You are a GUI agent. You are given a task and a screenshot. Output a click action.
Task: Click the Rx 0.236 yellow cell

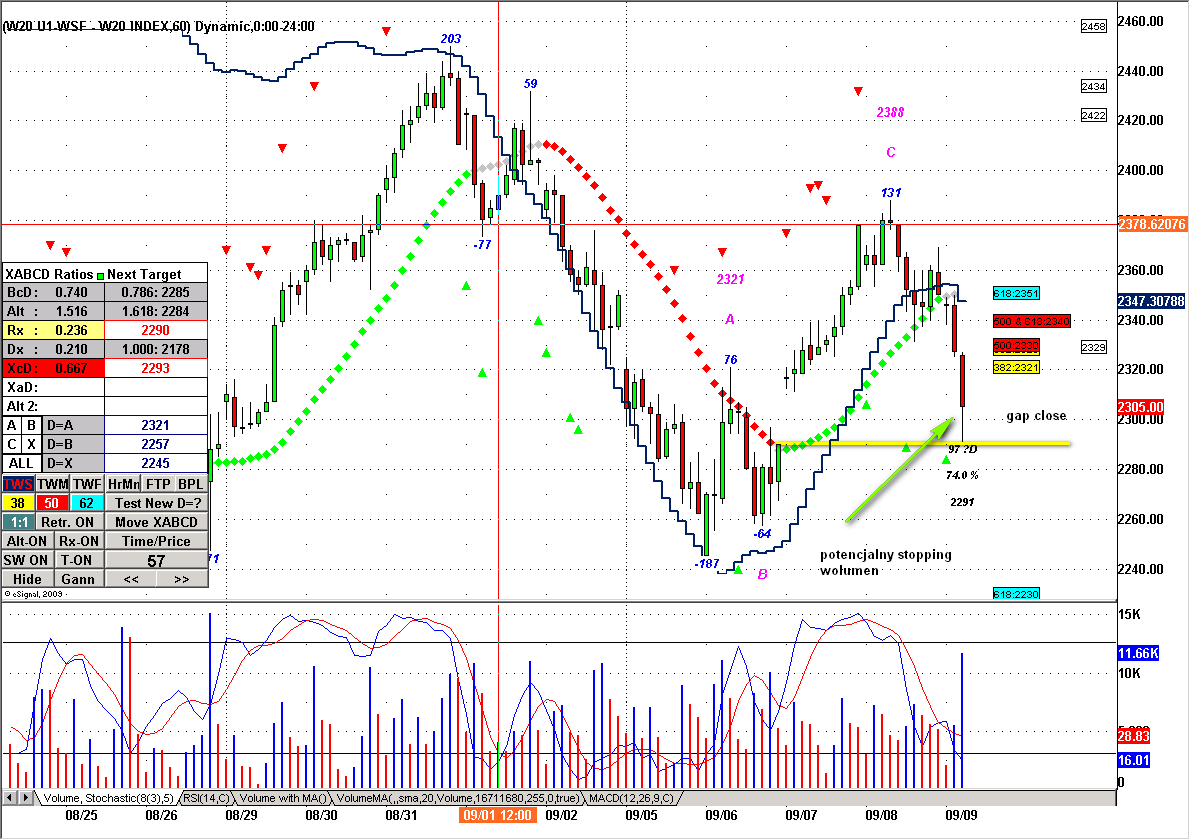tap(53, 330)
